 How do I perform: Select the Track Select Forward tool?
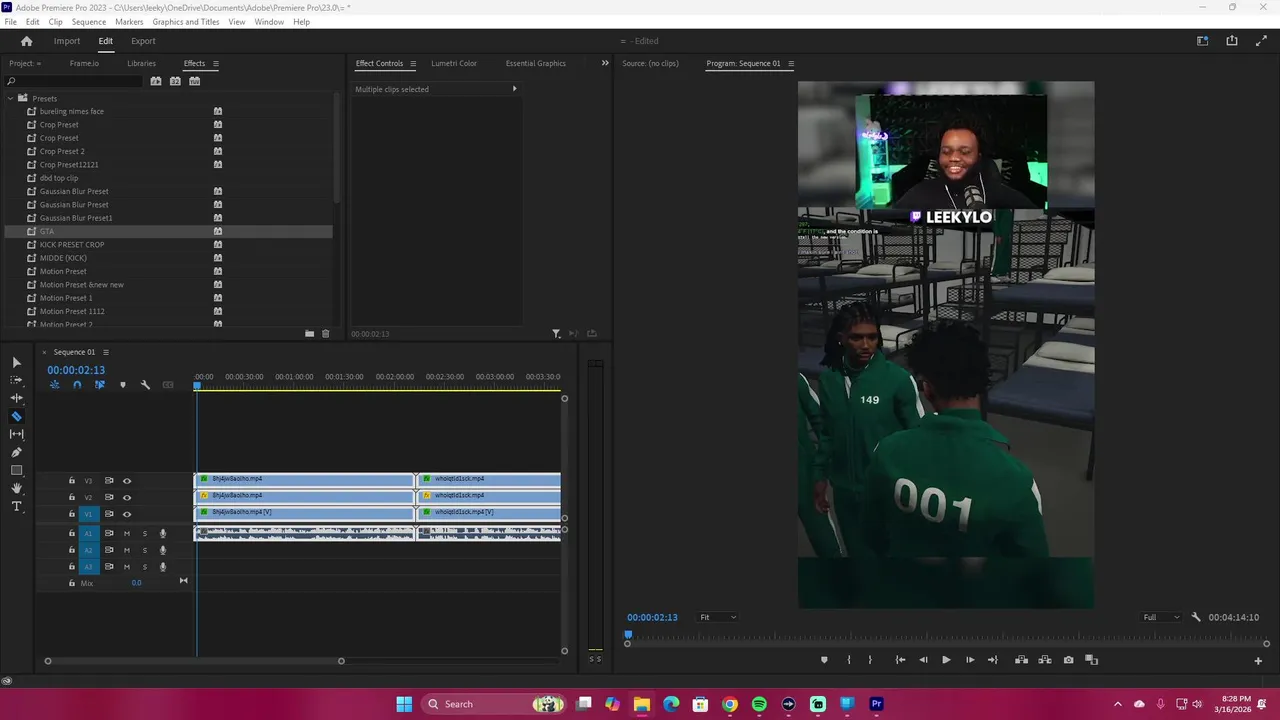click(x=16, y=380)
